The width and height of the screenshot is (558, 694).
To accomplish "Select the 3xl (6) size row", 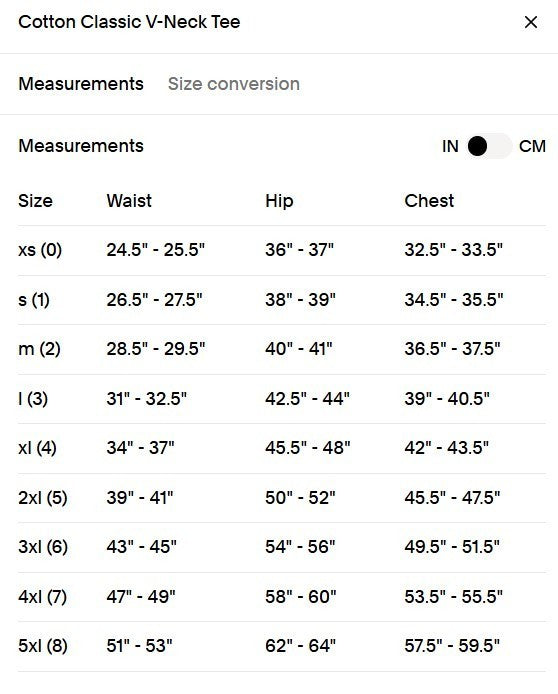I will coord(282,547).
